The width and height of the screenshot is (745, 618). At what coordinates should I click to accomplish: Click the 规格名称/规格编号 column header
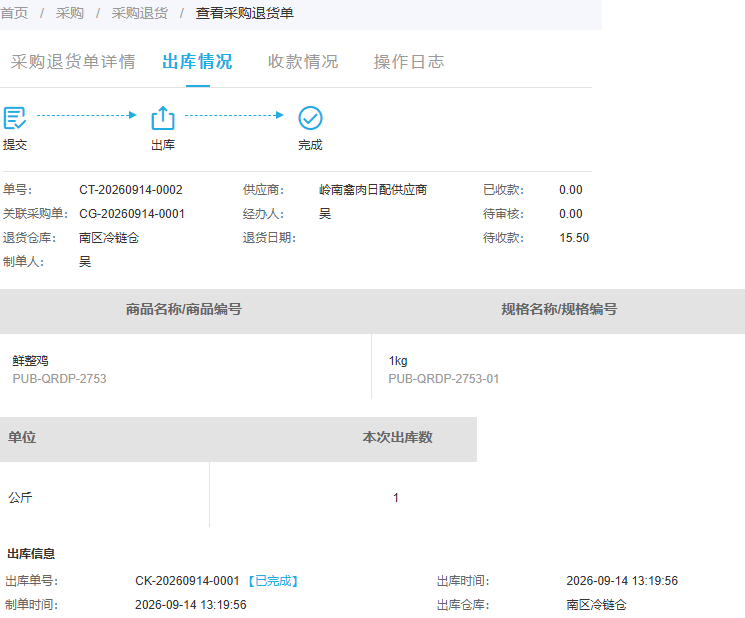point(559,310)
